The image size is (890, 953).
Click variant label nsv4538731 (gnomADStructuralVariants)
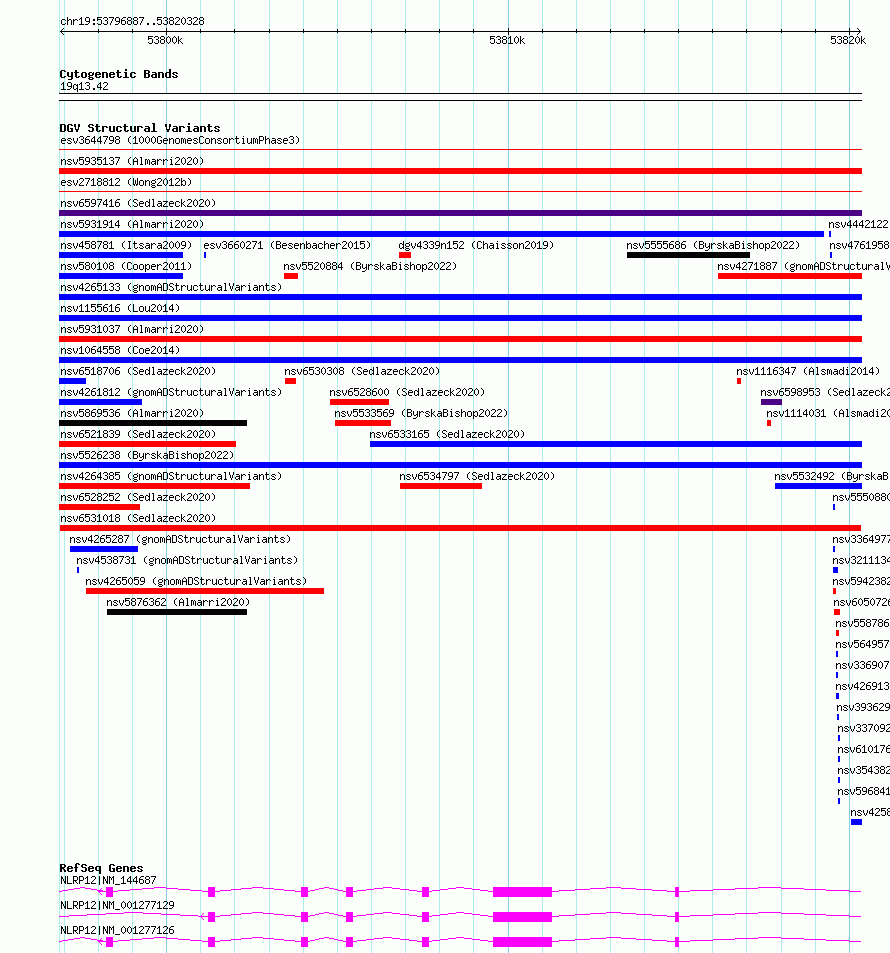click(x=187, y=560)
